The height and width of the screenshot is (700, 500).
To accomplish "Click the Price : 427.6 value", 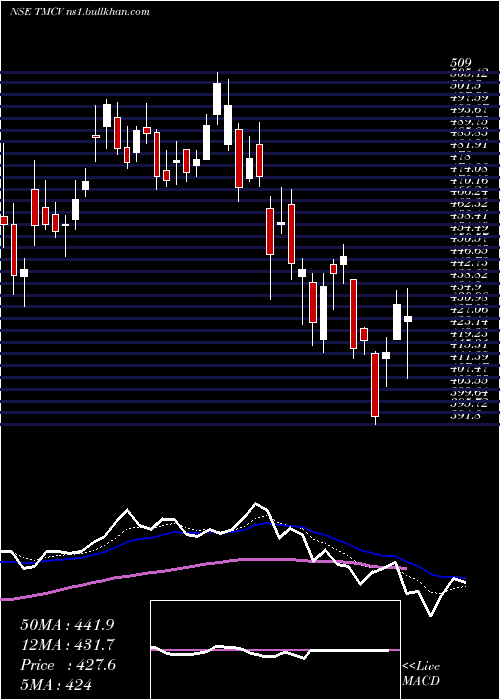I will click(x=68, y=665).
